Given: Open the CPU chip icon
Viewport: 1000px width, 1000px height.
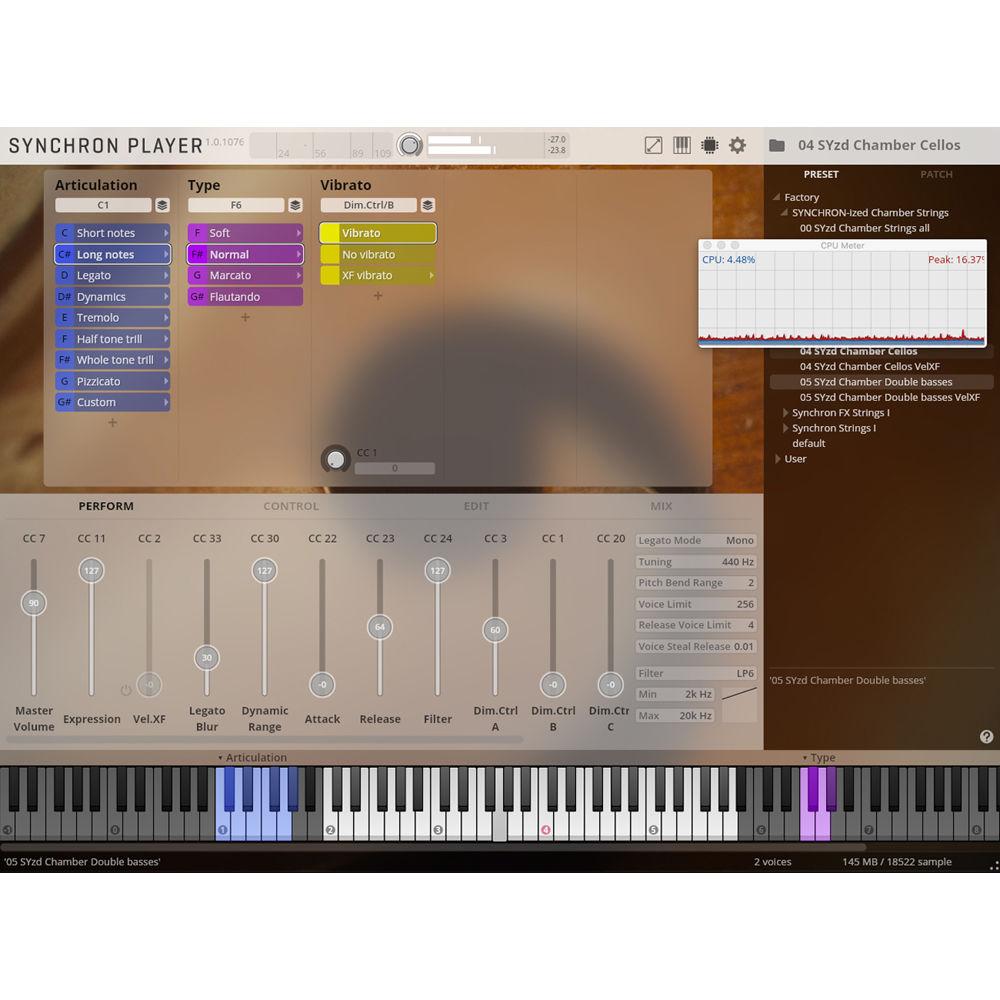Looking at the screenshot, I should (709, 145).
